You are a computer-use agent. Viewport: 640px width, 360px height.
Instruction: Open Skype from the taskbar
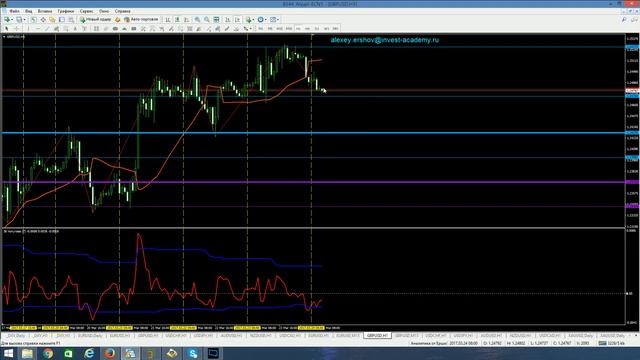click(193, 353)
